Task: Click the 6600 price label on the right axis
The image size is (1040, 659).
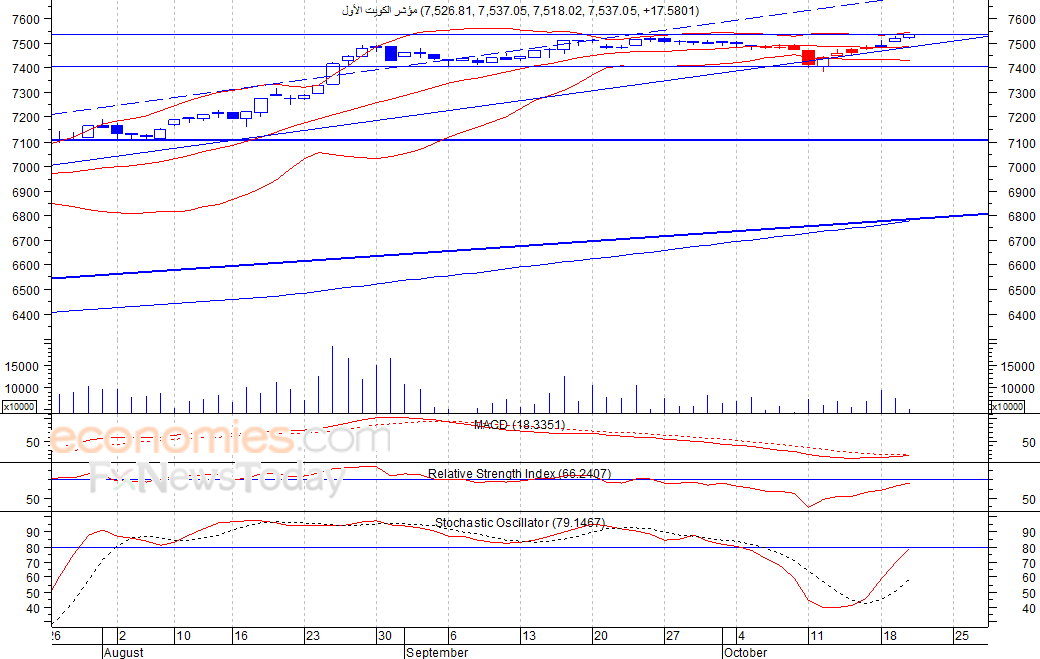Action: (x=1021, y=266)
